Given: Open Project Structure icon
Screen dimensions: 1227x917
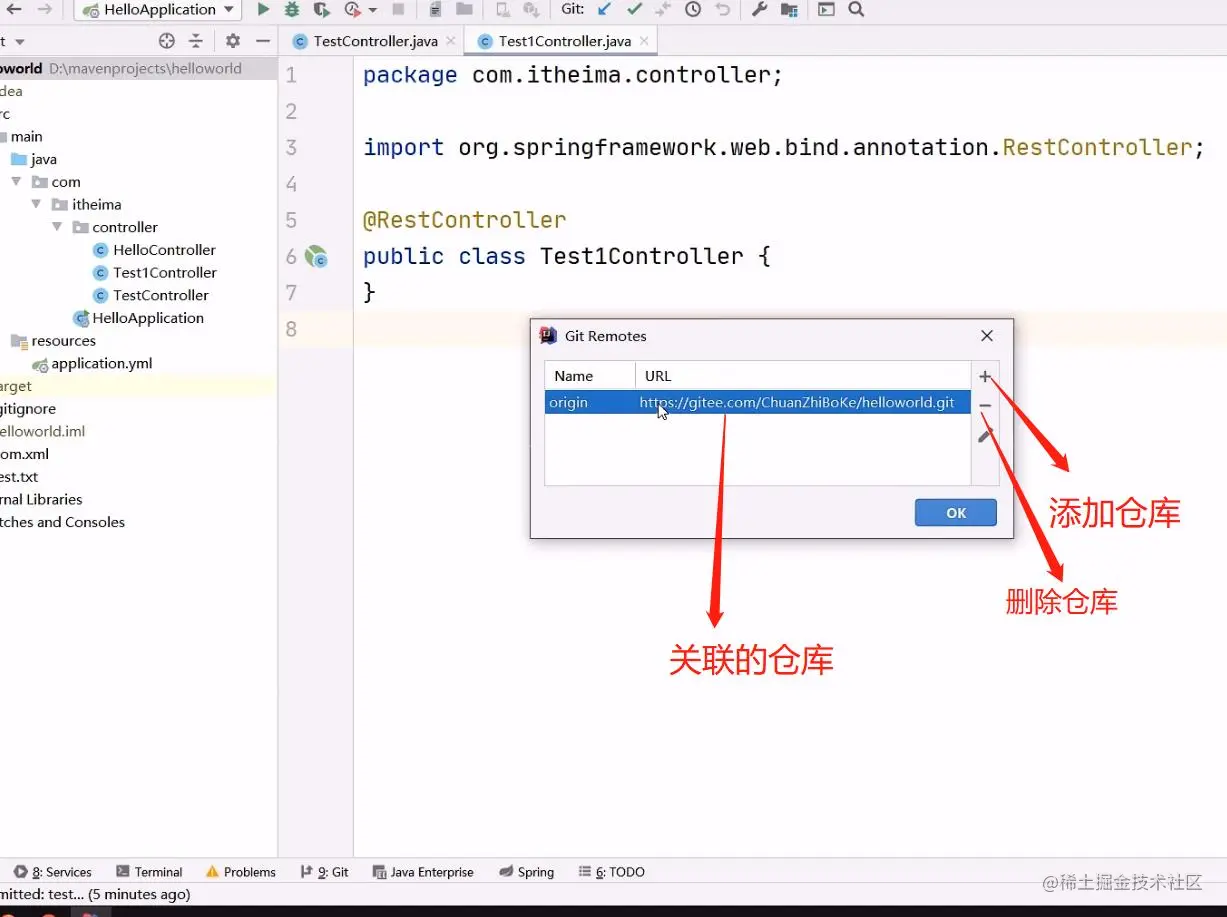Looking at the screenshot, I should click(x=789, y=9).
